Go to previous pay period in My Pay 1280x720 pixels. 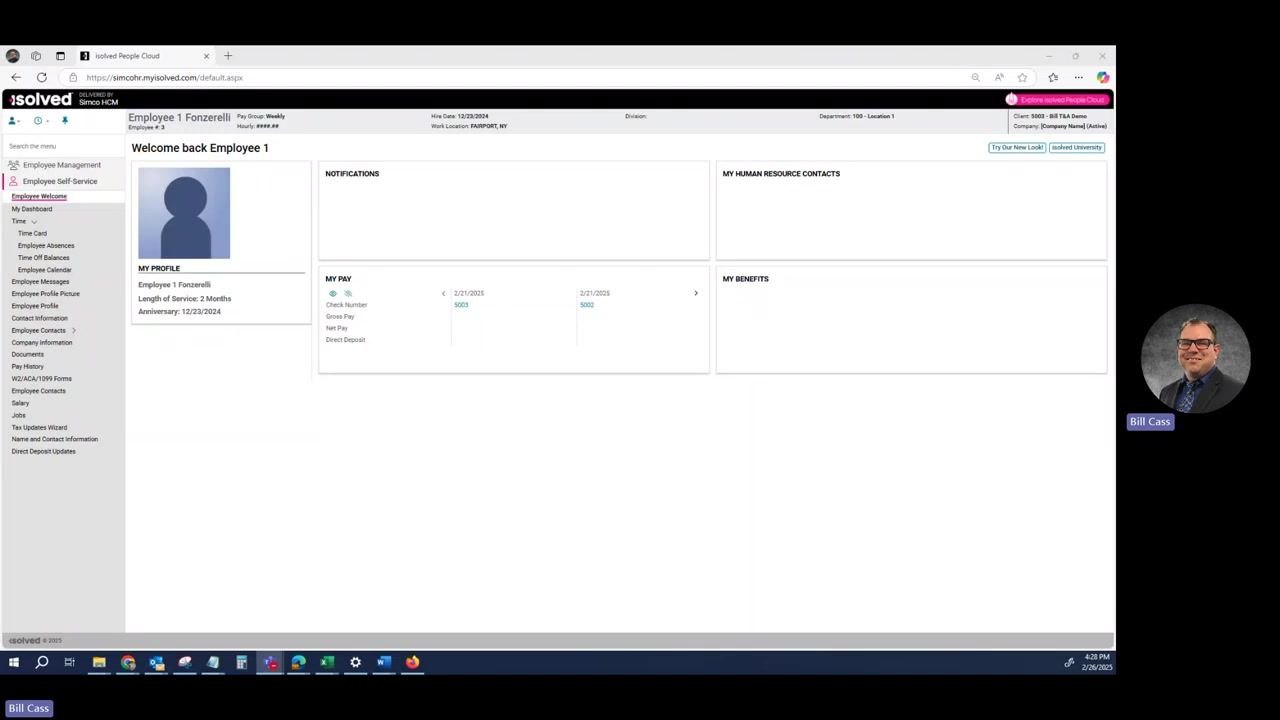pos(444,294)
